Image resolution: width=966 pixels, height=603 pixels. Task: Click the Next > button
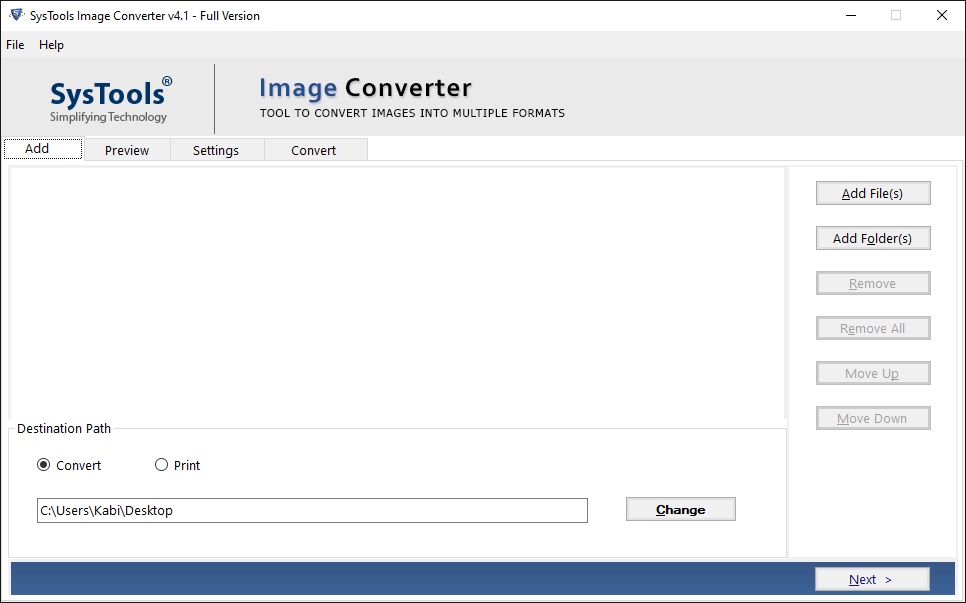[x=872, y=580]
